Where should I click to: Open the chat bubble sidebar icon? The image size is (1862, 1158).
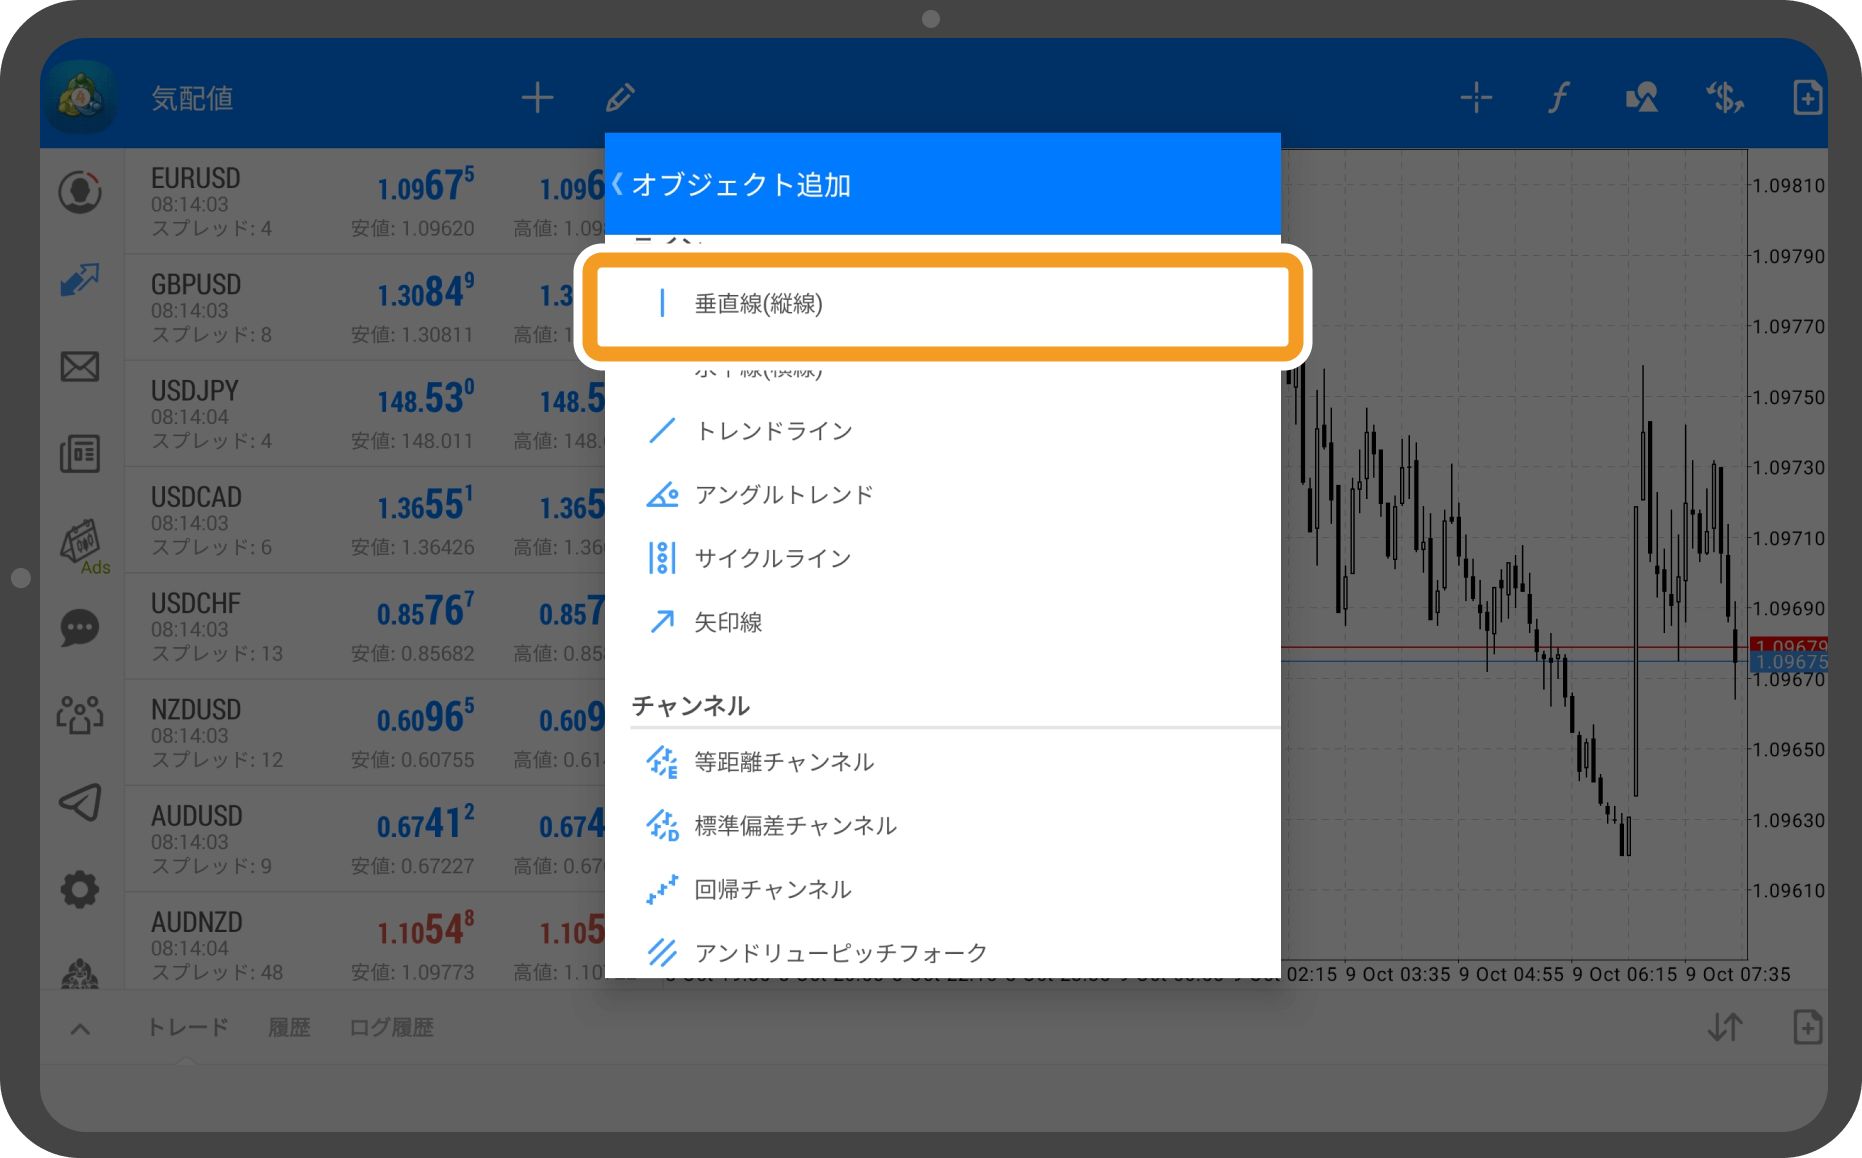point(80,628)
